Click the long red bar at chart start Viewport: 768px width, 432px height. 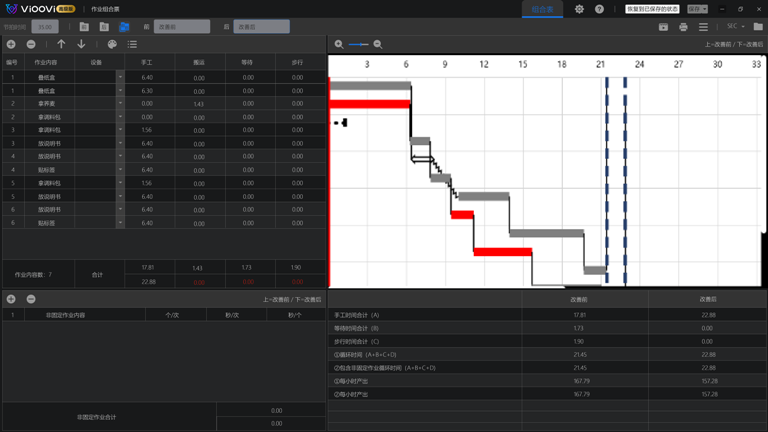click(370, 104)
